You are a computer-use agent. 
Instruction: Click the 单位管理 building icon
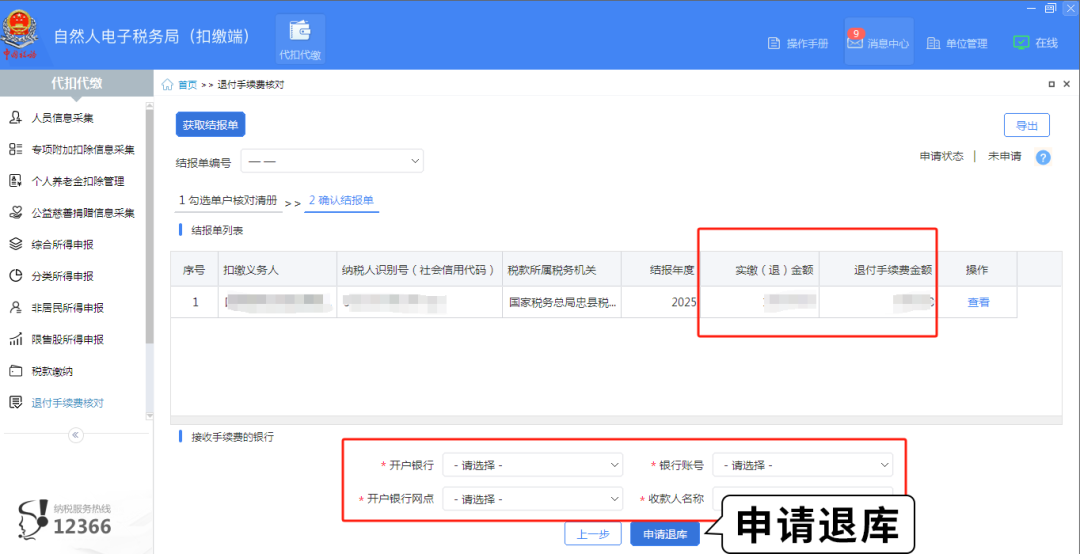(933, 43)
